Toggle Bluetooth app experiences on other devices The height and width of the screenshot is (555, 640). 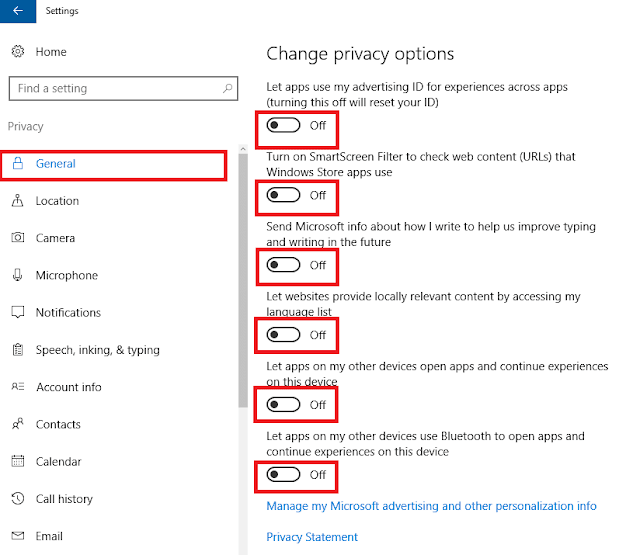pos(283,475)
